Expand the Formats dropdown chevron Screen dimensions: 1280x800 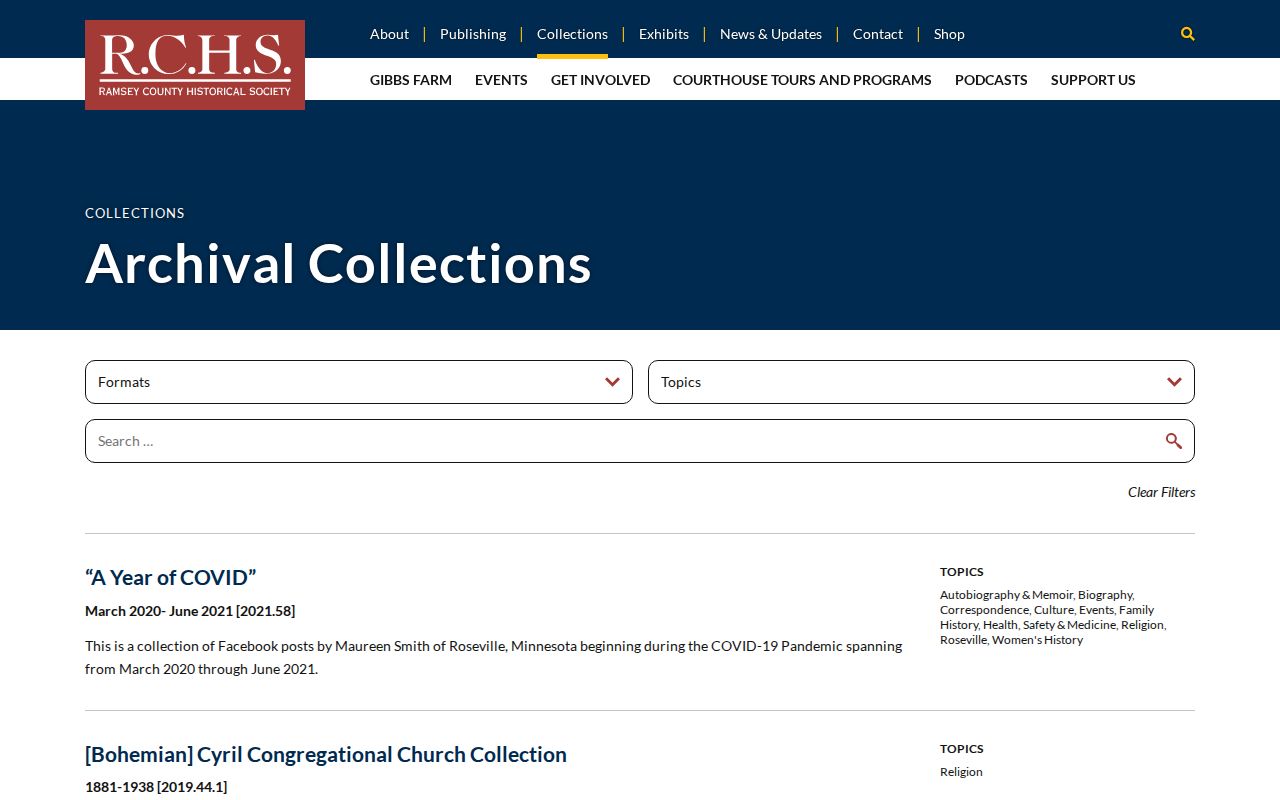point(612,382)
